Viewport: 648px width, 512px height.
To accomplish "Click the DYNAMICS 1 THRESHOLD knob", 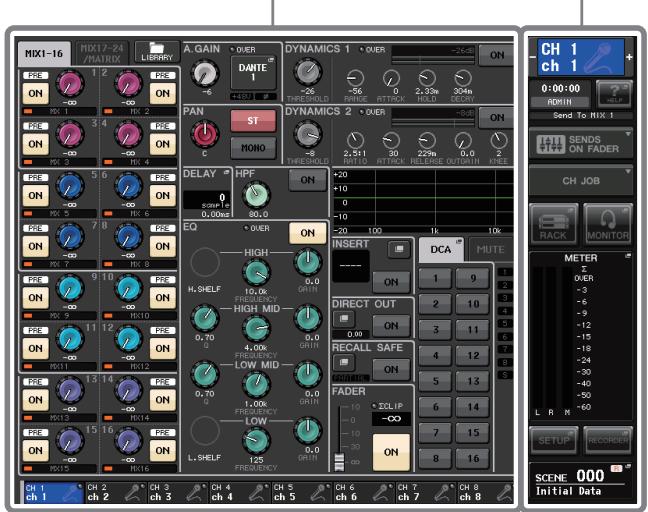I will (308, 72).
